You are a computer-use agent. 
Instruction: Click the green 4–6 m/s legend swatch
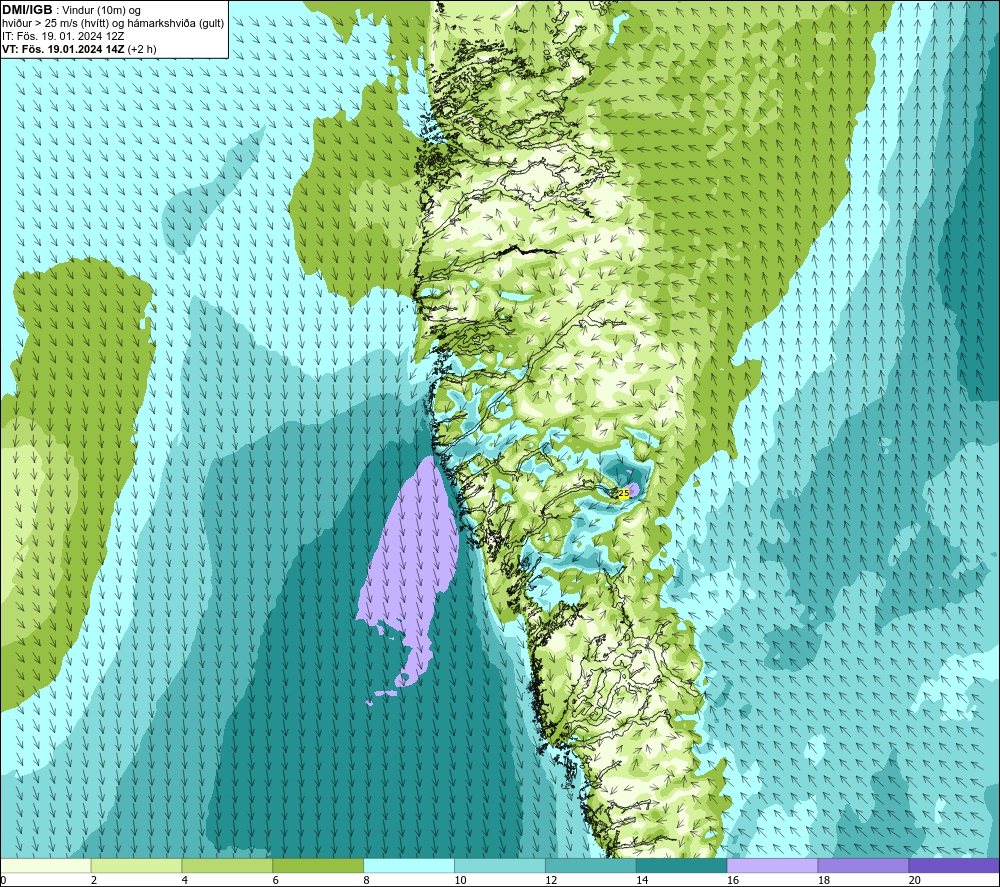(227, 865)
